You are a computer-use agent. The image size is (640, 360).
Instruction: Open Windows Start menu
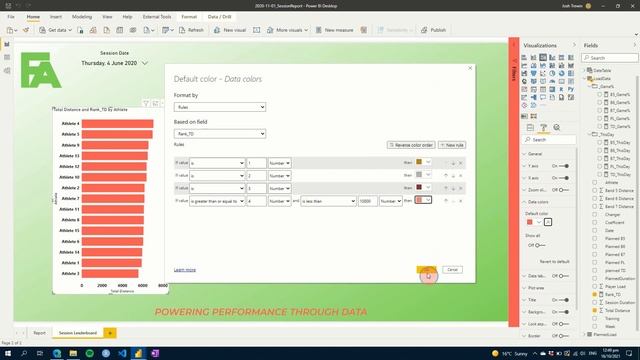click(7, 353)
